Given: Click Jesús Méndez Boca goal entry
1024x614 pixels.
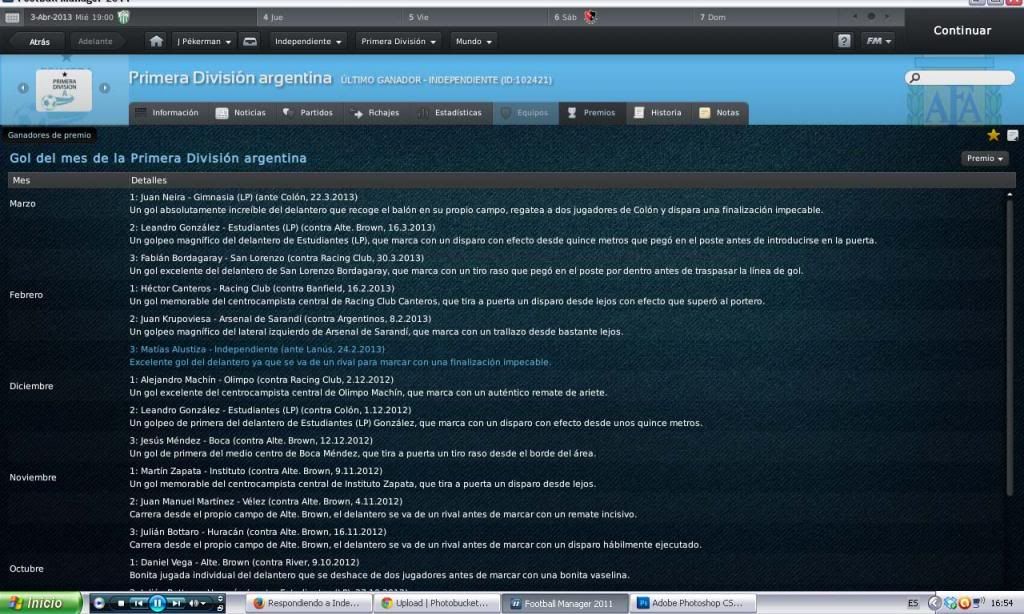Looking at the screenshot, I should tap(362, 447).
